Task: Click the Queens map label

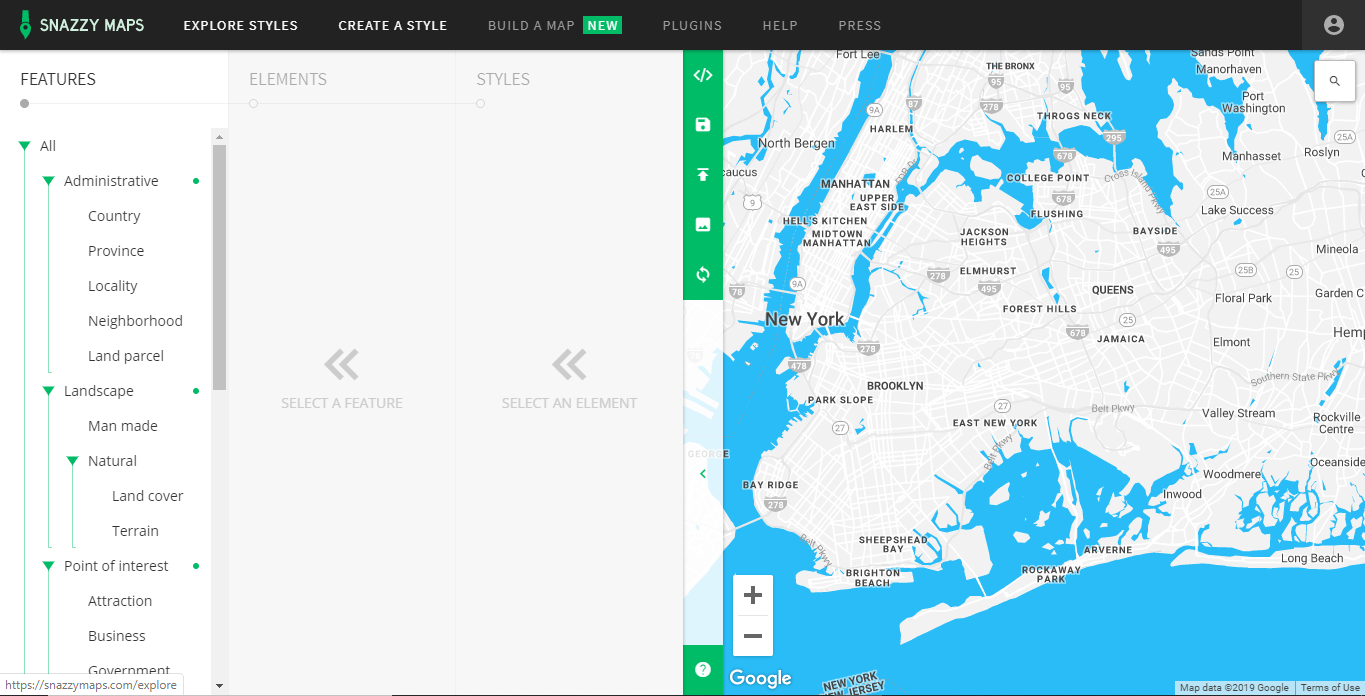Action: pyautogui.click(x=1112, y=290)
